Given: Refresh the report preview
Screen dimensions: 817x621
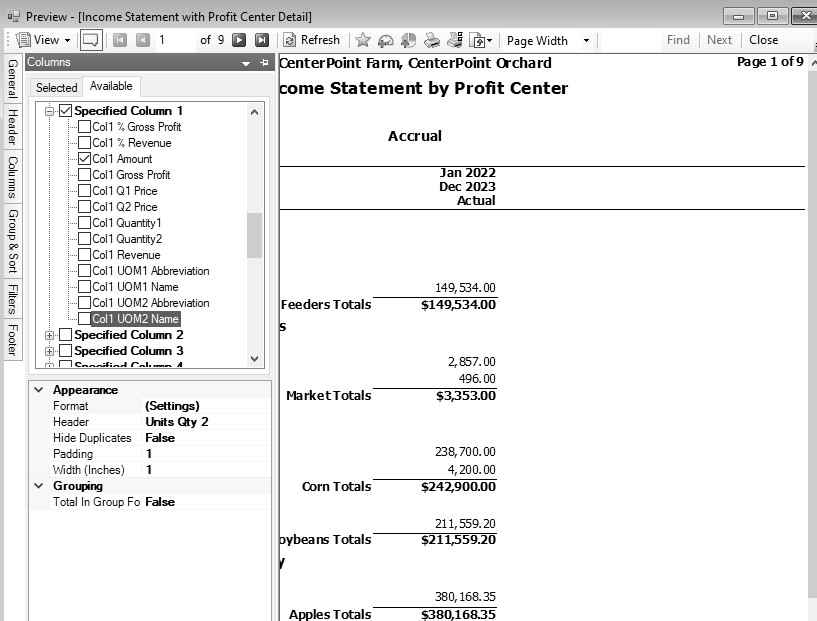Looking at the screenshot, I should click(311, 40).
